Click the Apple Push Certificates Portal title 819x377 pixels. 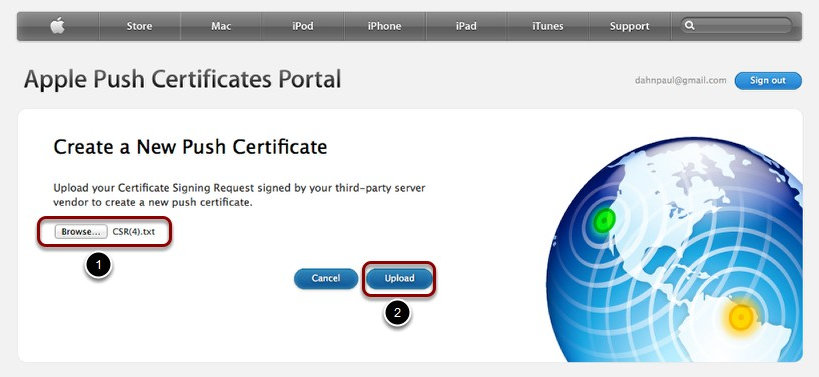(182, 79)
